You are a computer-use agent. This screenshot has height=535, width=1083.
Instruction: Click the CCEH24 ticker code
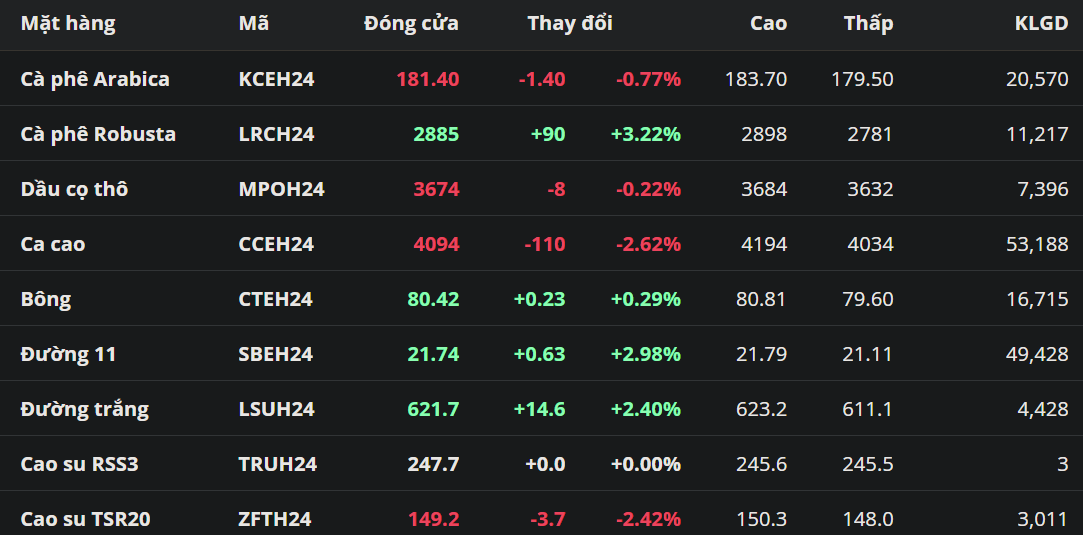276,244
